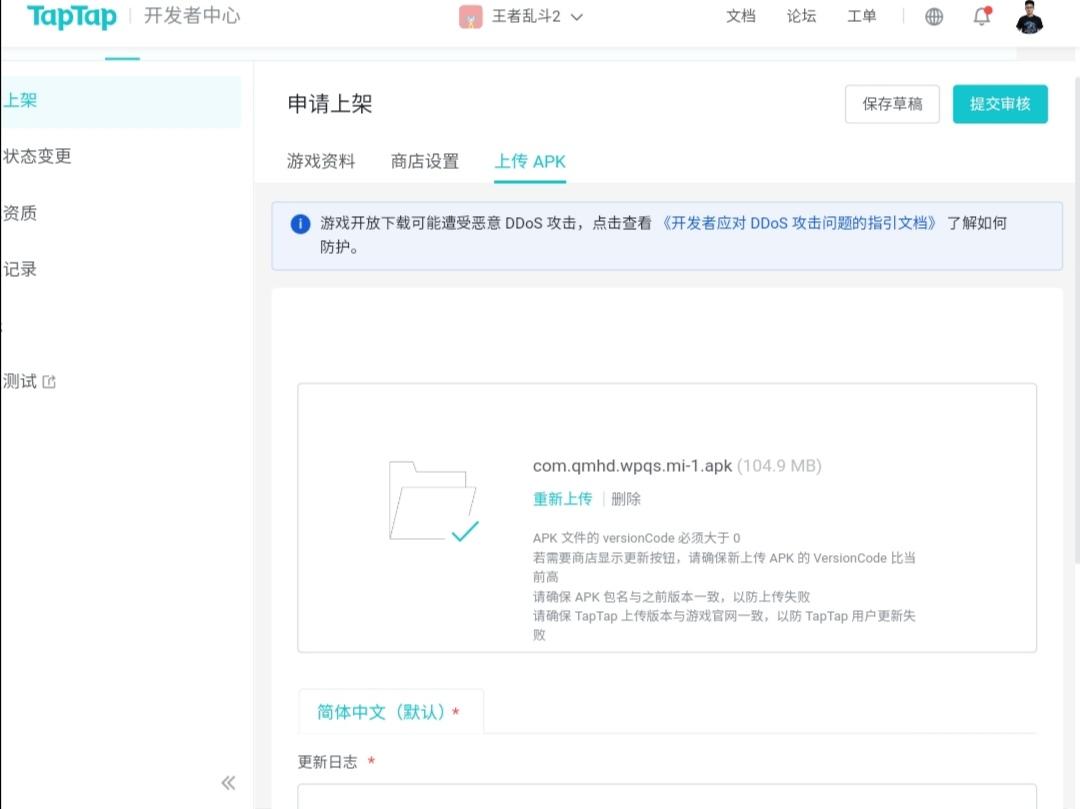The height and width of the screenshot is (809, 1080).
Task: Click the 王者乱斗2 game icon
Action: [471, 17]
